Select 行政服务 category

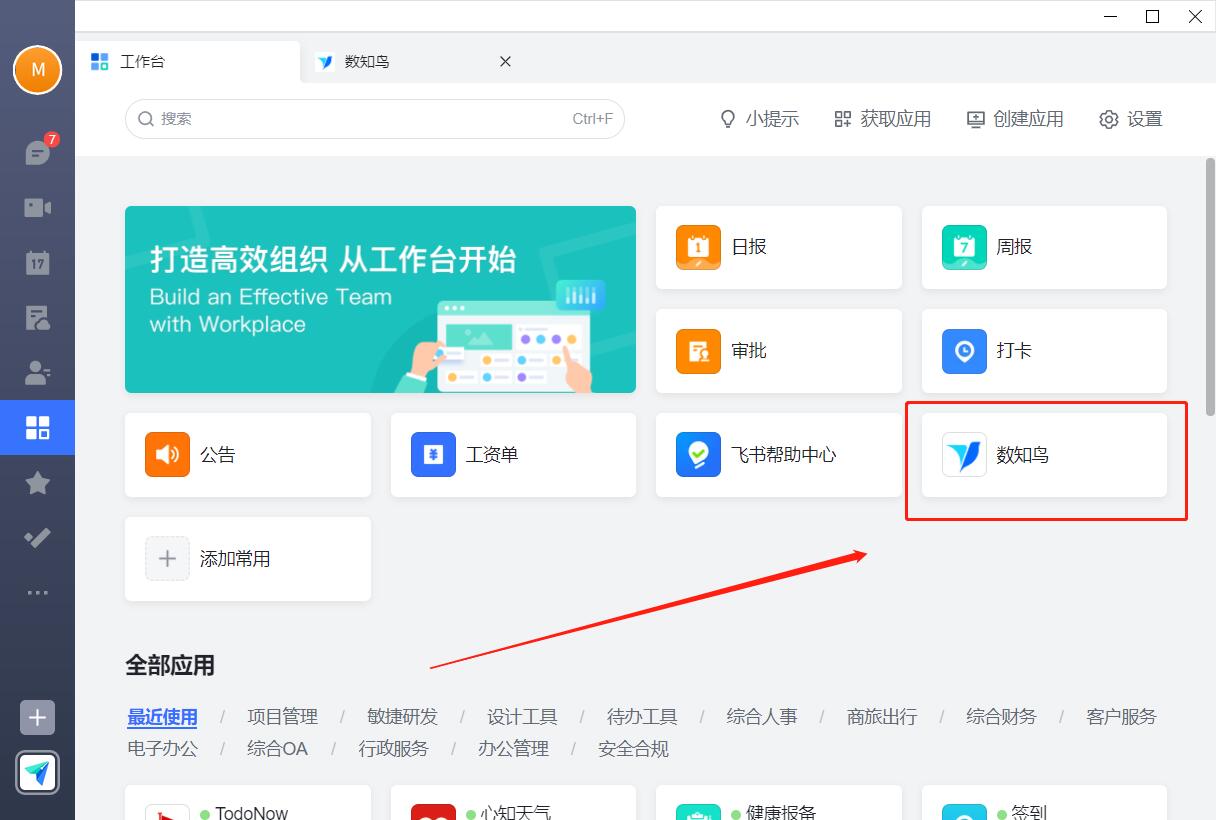[393, 749]
